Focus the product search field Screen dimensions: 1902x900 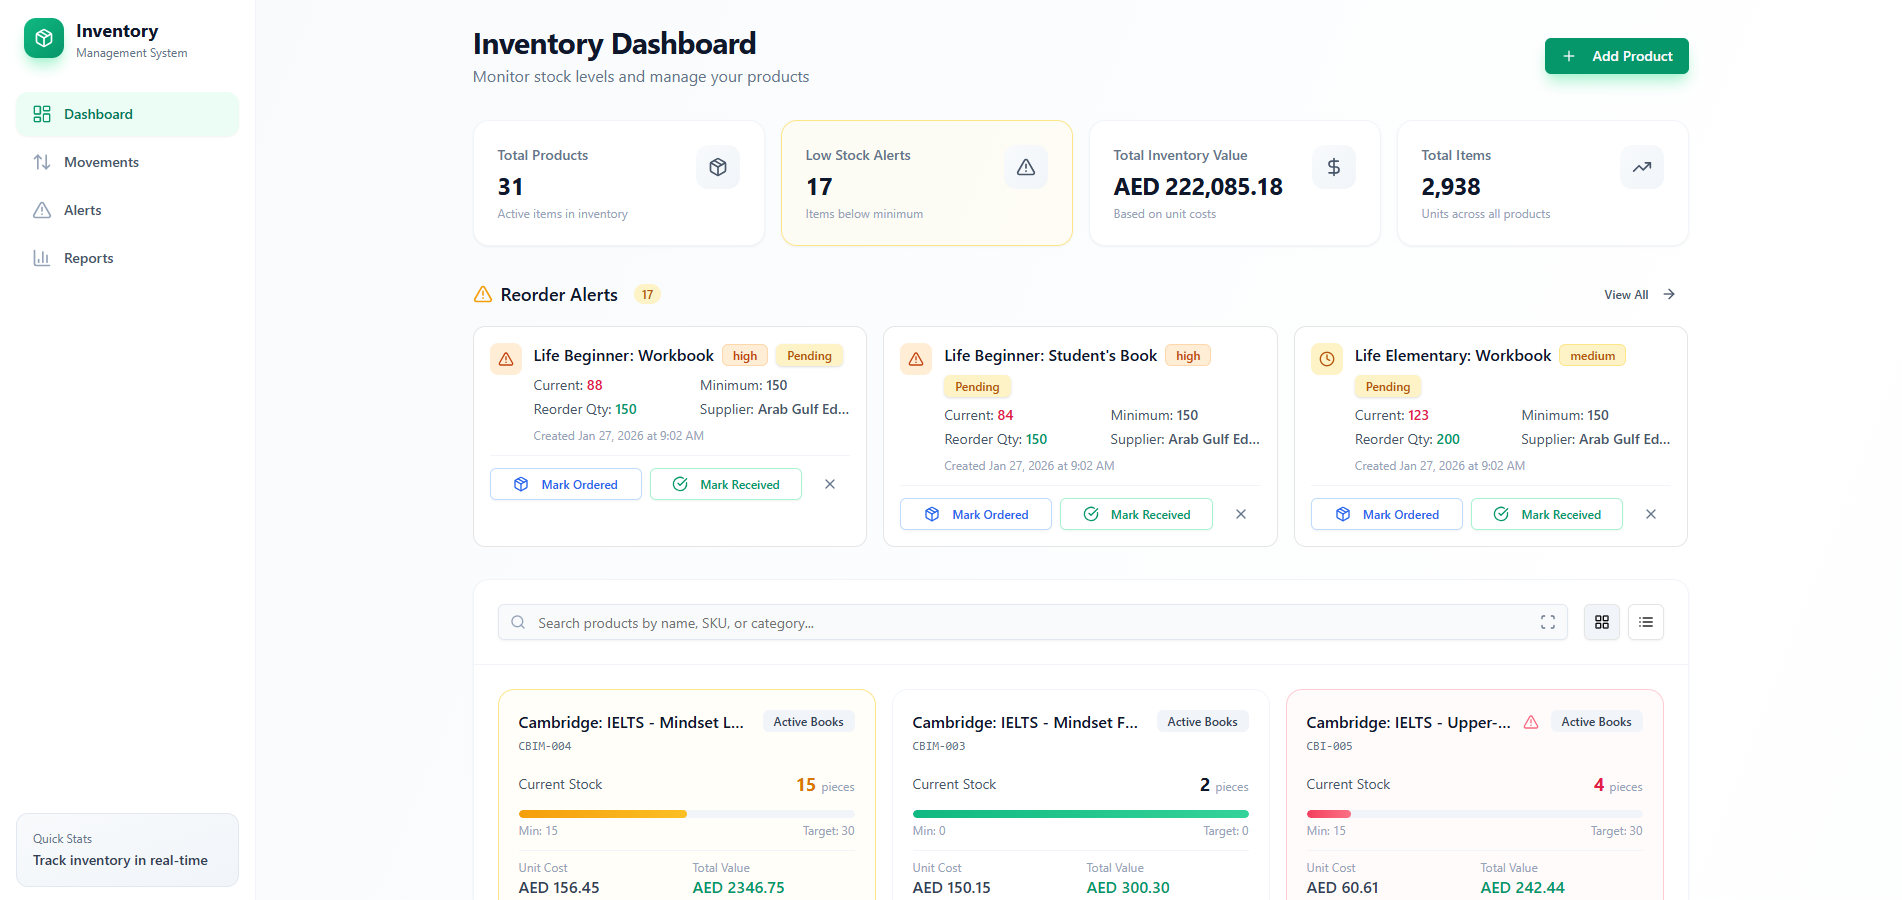tap(1032, 622)
